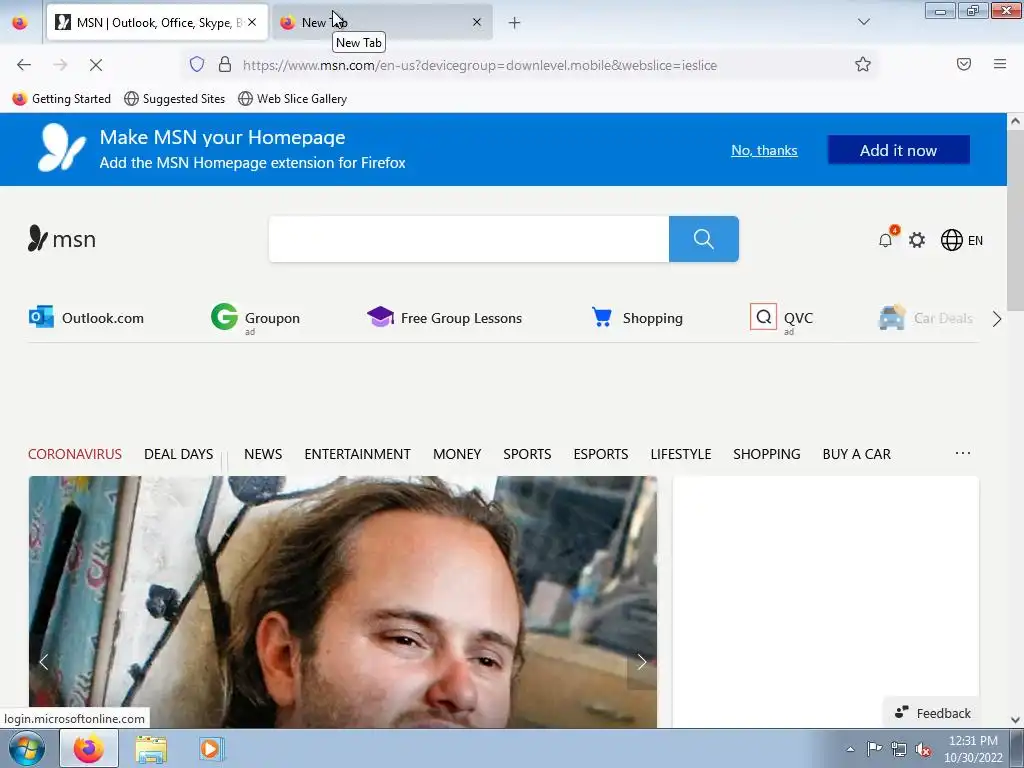Switch to the New Tab browser tab
The image size is (1024, 768).
coord(382,23)
